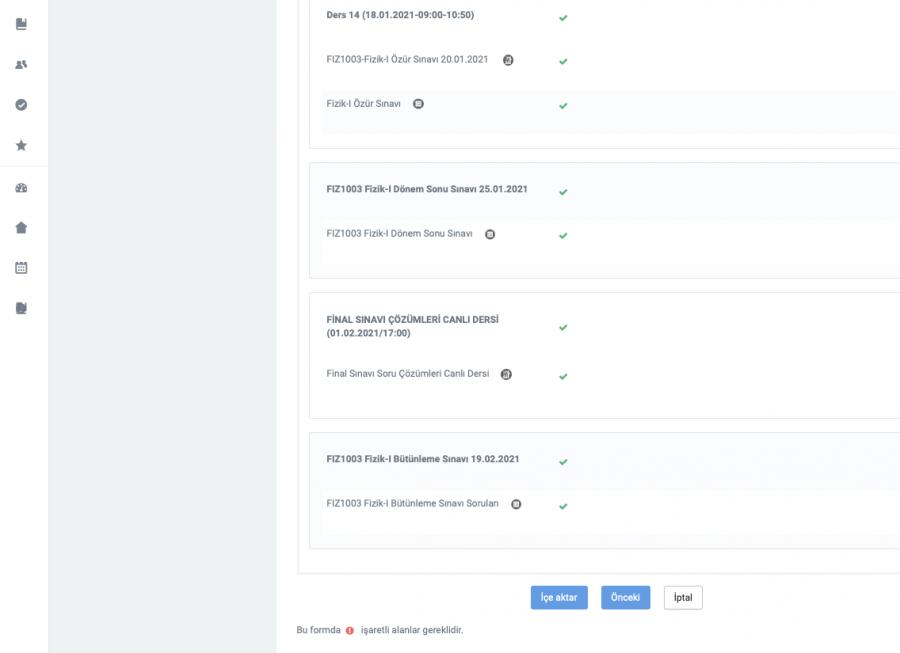The image size is (900, 653).
Task: Open the Dashboard gauge icon in sidebar
Action: 21,188
